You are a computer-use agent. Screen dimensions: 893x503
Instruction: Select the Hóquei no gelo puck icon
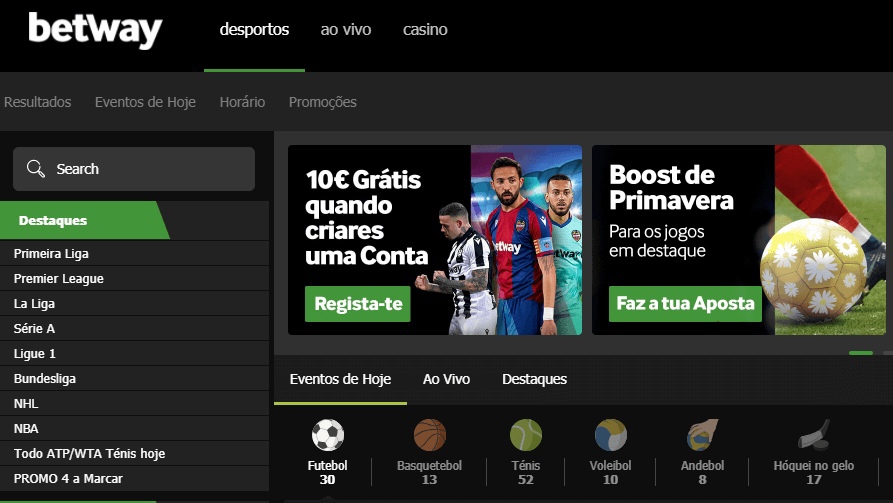pos(814,435)
